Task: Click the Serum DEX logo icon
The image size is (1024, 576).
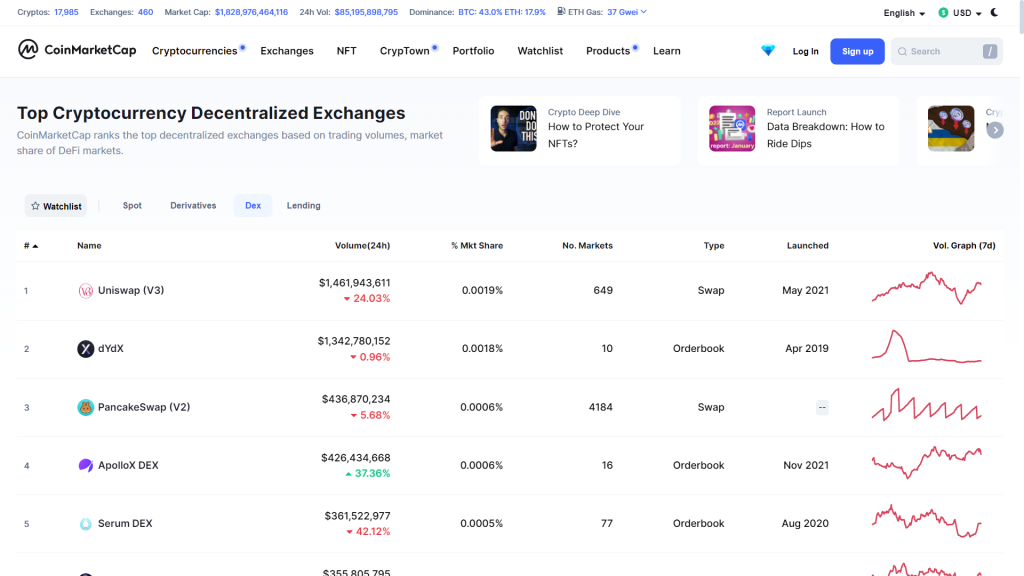Action: 86,524
